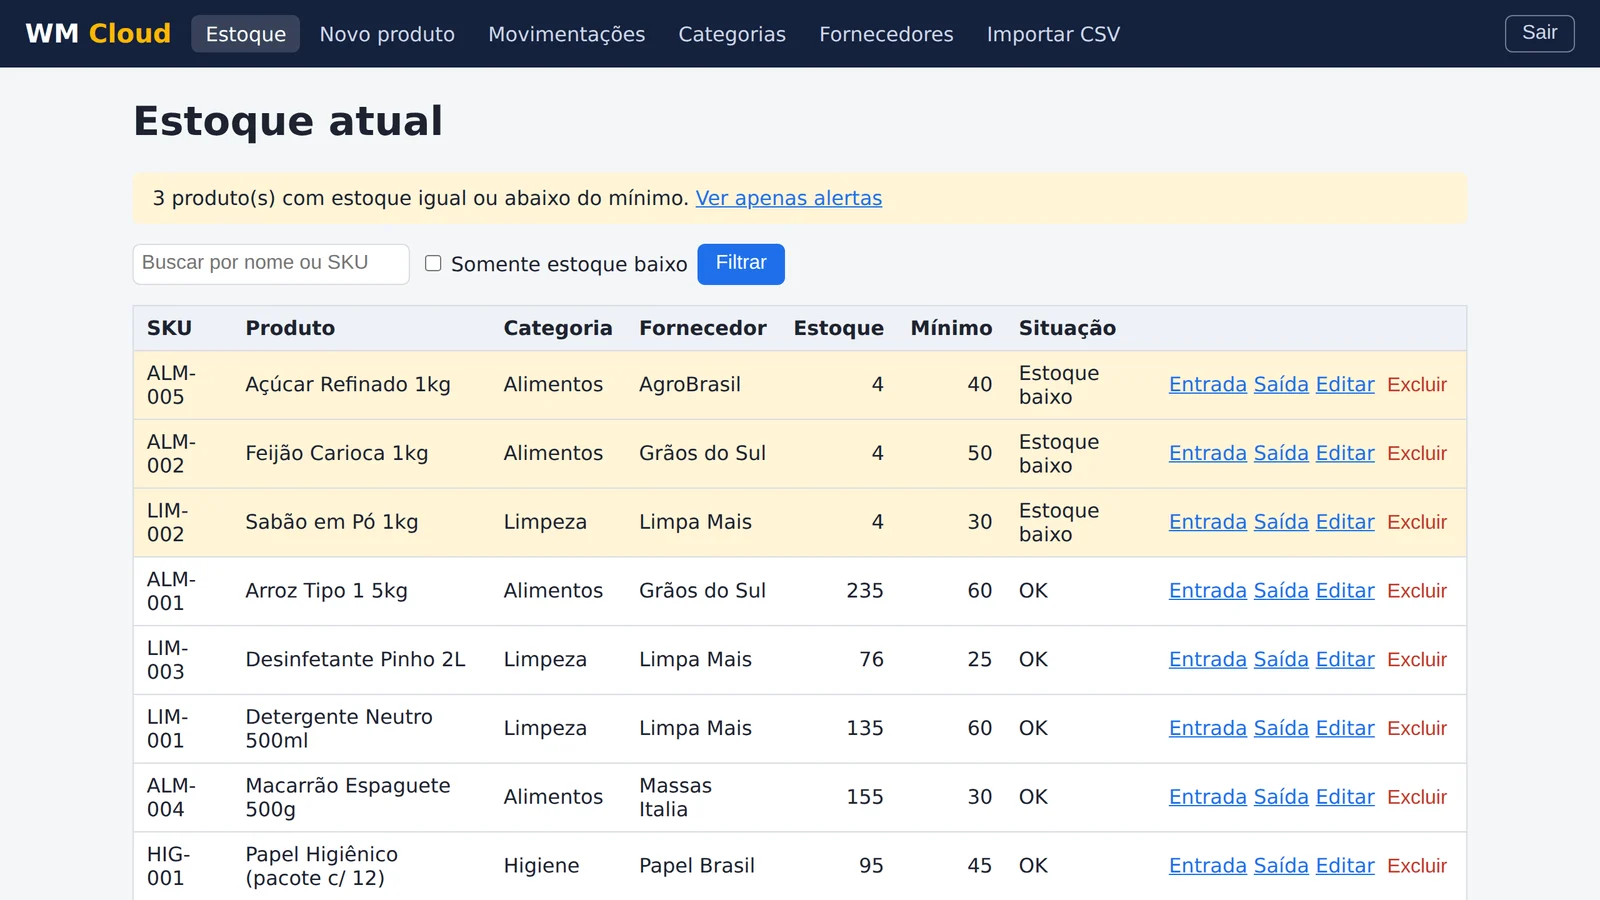Click Saída for Arroz Tipo 1 5kg
The height and width of the screenshot is (900, 1600).
pos(1281,591)
